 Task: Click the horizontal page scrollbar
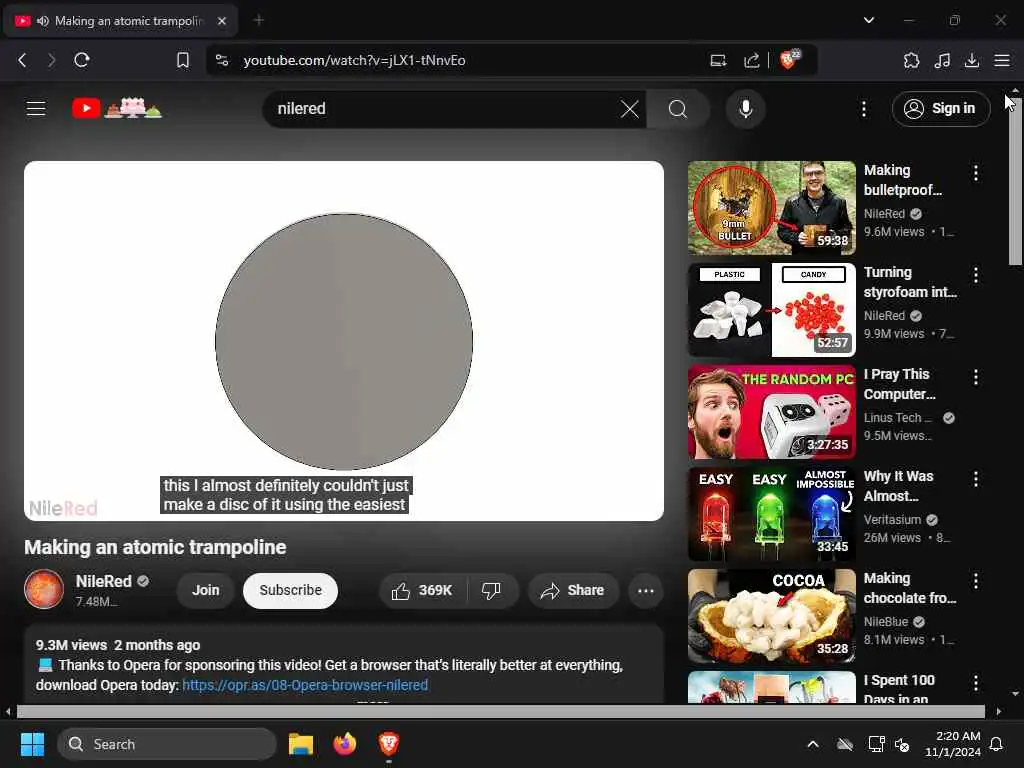(501, 711)
